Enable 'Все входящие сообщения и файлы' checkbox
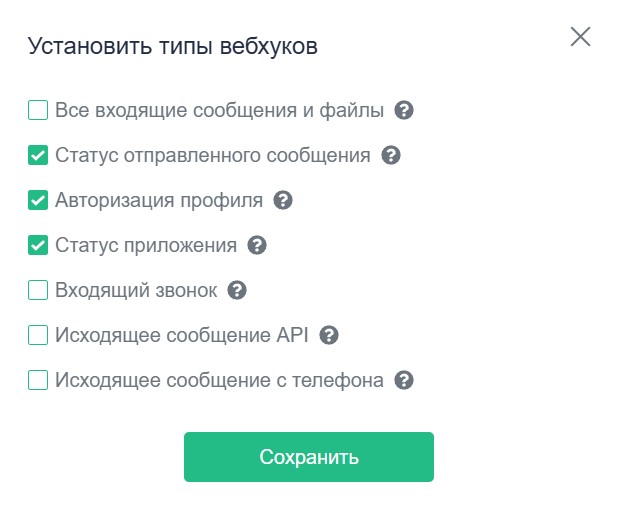Screen dimensions: 619x508 pyautogui.click(x=38, y=110)
